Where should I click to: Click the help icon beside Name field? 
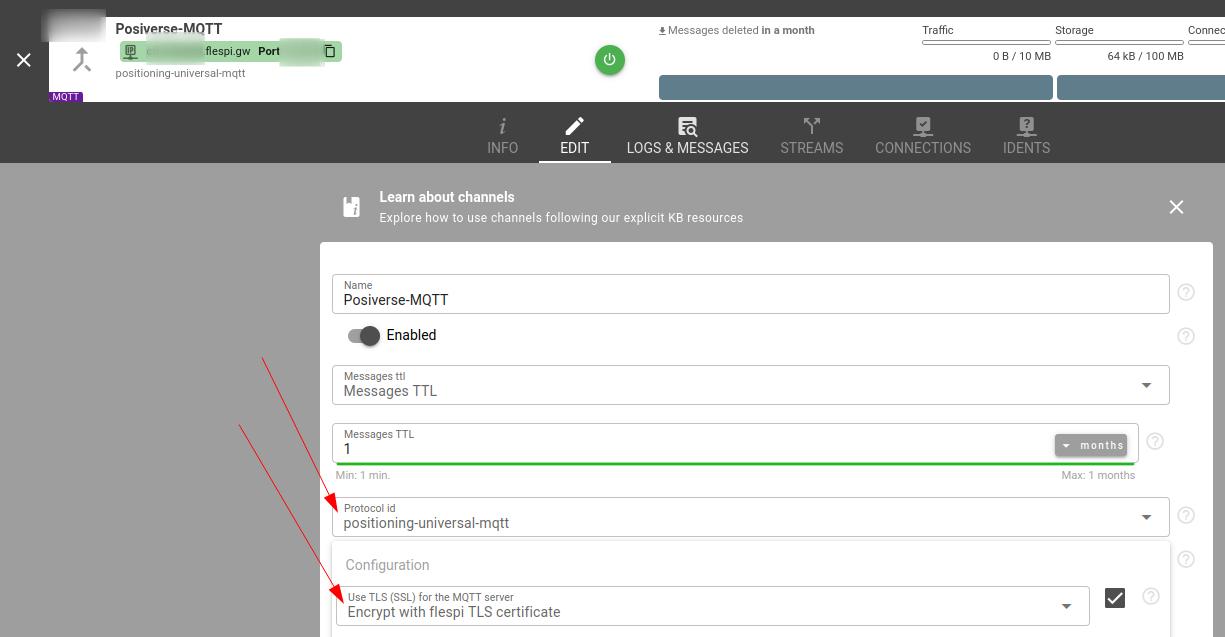click(x=1186, y=292)
